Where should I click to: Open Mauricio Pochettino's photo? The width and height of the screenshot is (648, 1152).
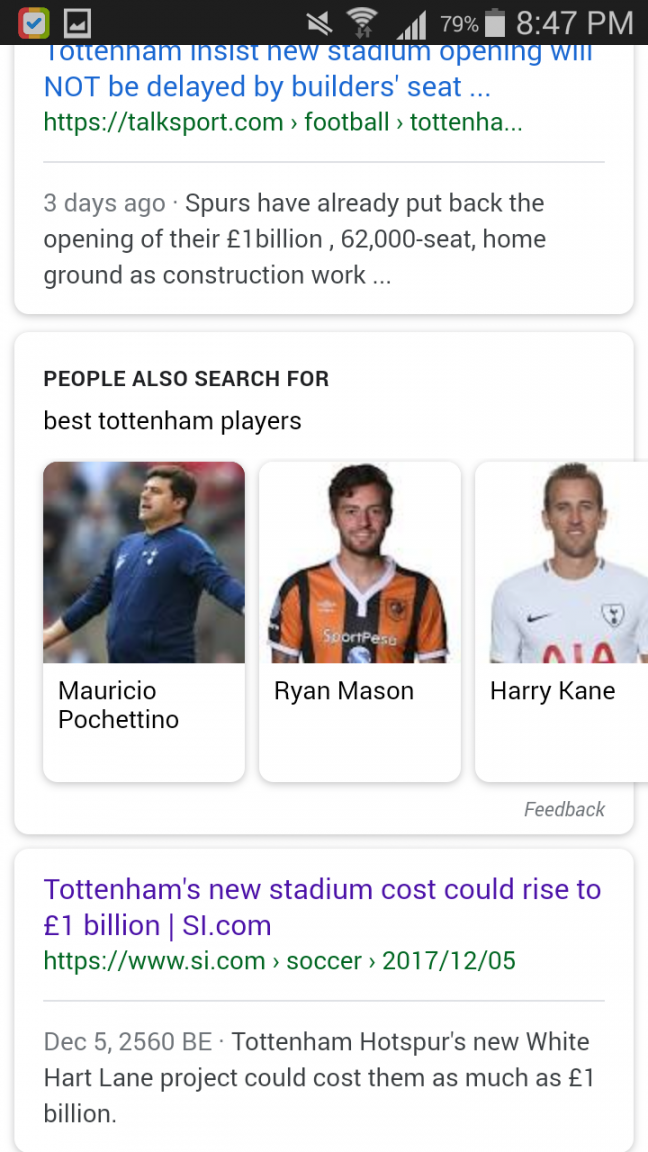144,562
